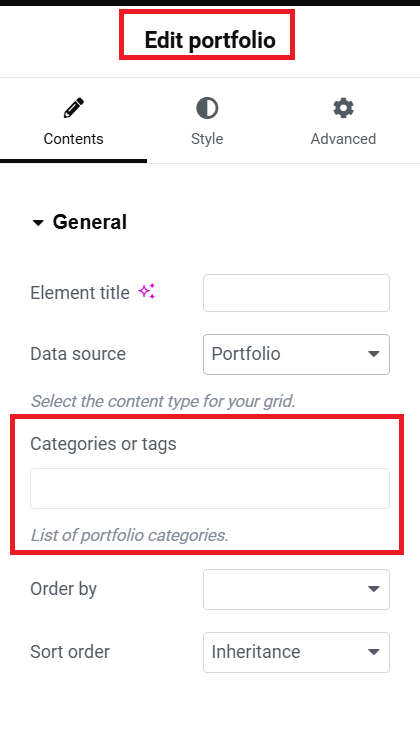Click the Categories or tags label
This screenshot has width=420, height=755.
[104, 444]
